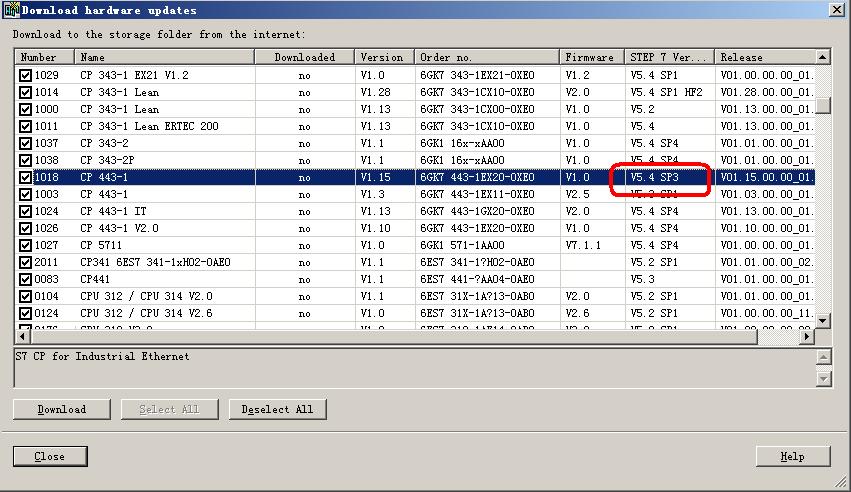Uncheck the checkbox for item 1037
This screenshot has height=492, width=851.
[x=26, y=143]
